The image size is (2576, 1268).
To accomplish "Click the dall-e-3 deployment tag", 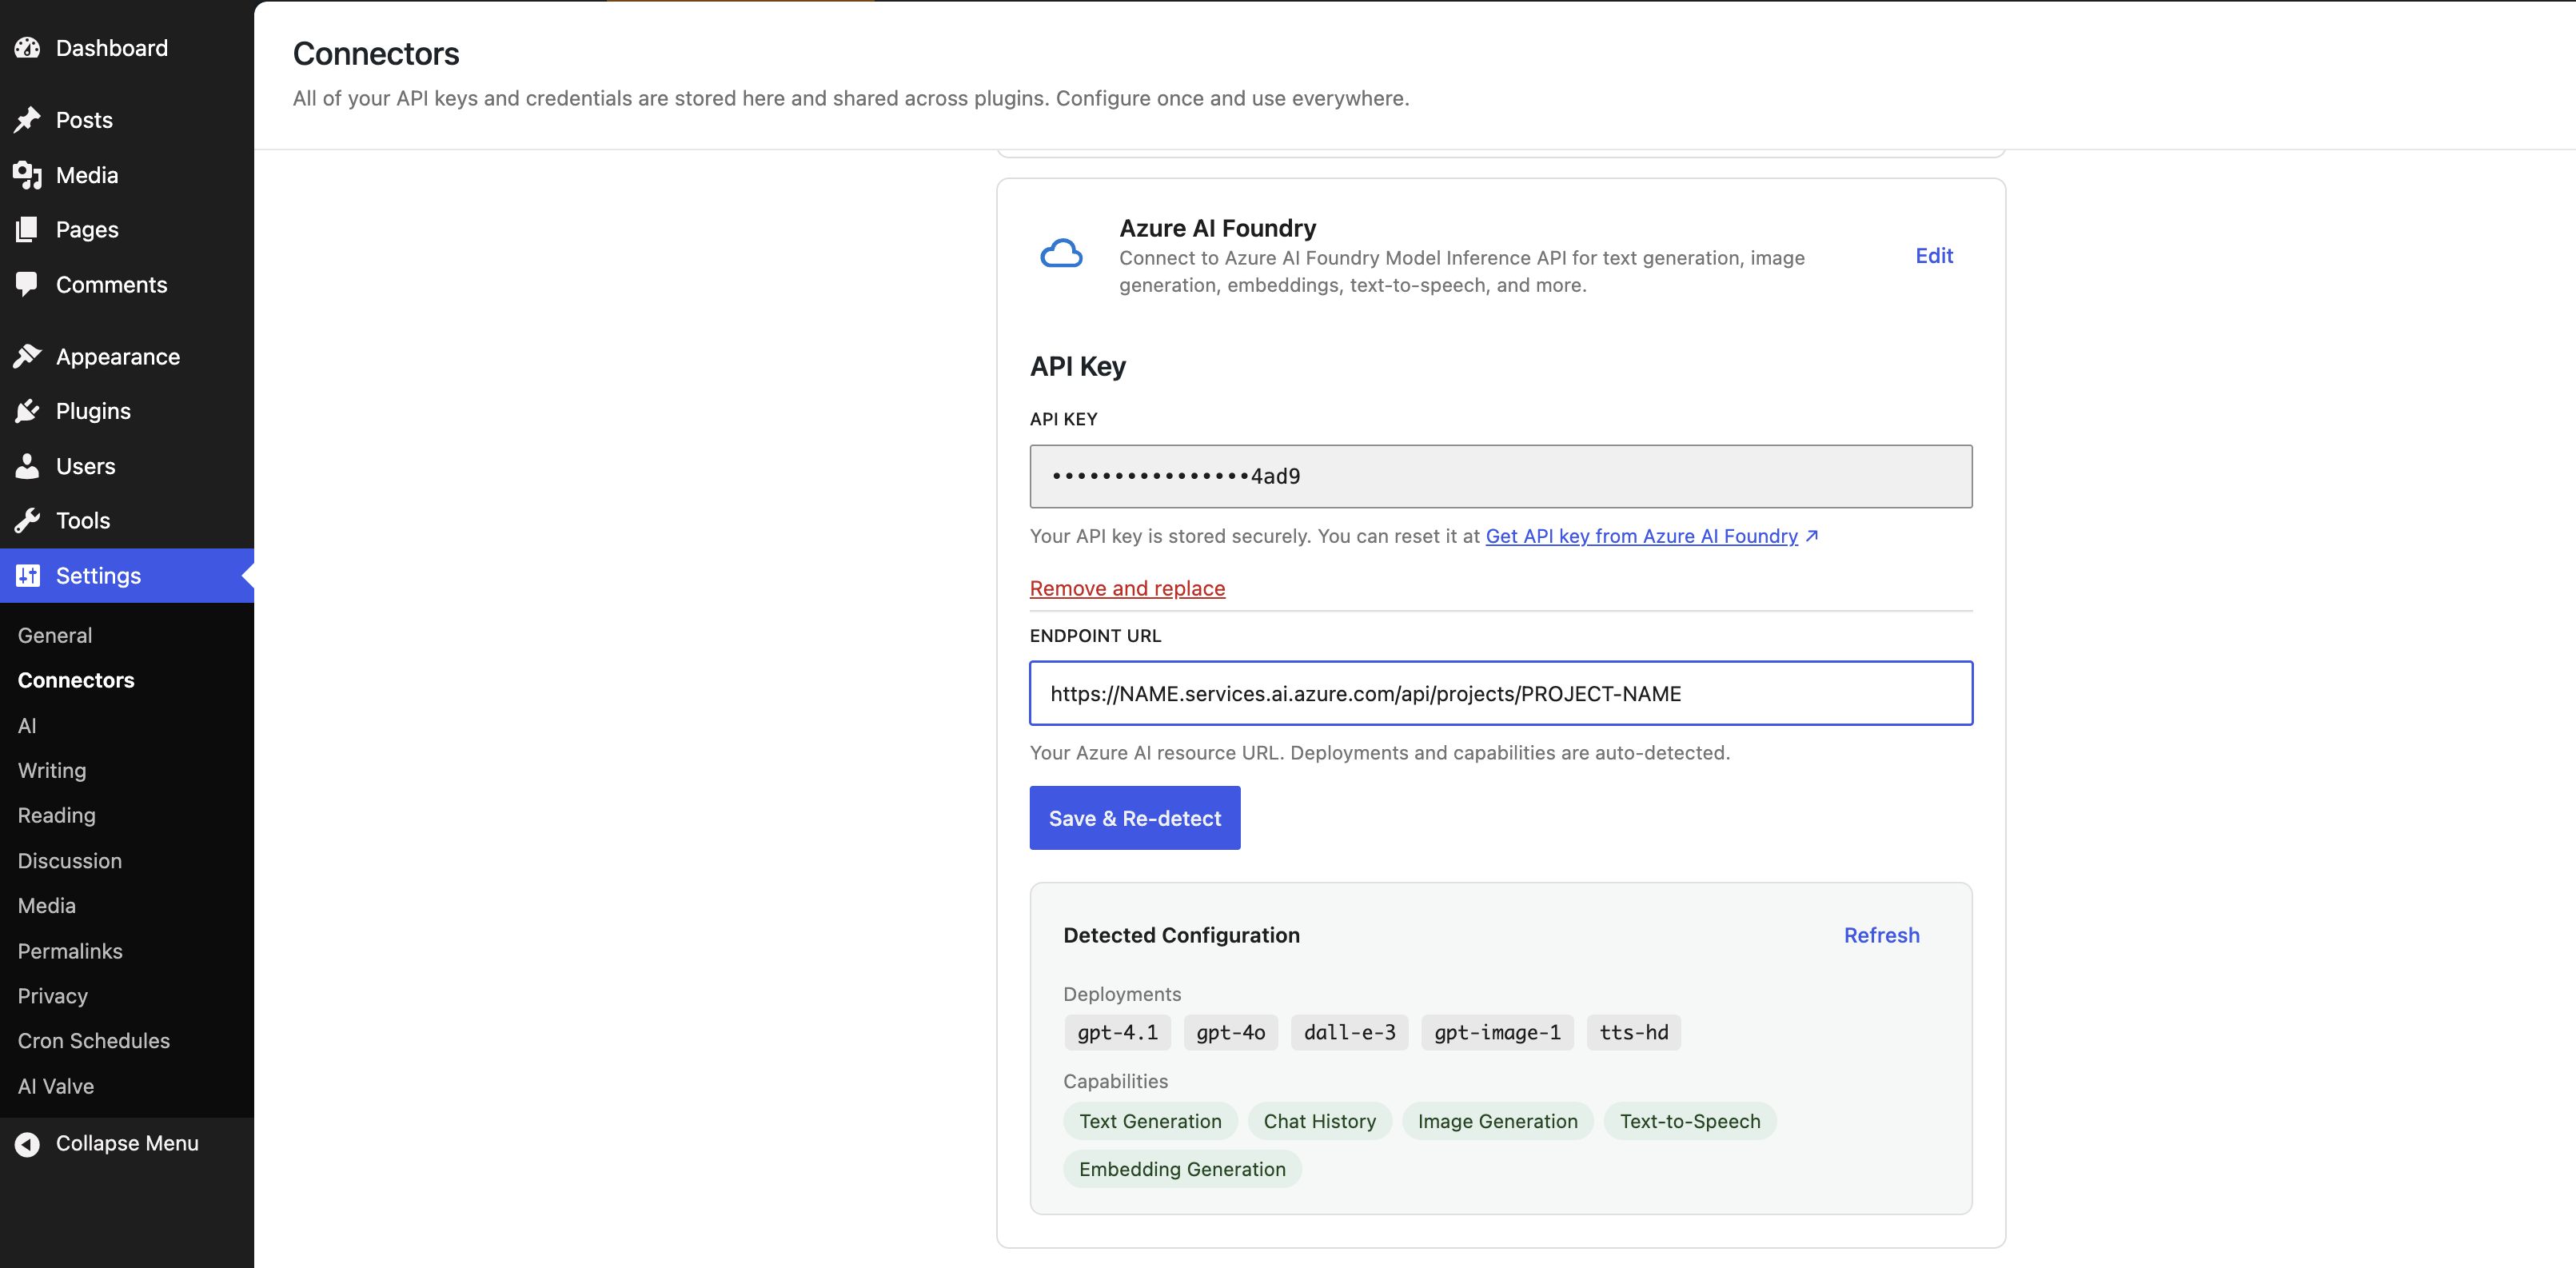I will click(x=1349, y=1033).
